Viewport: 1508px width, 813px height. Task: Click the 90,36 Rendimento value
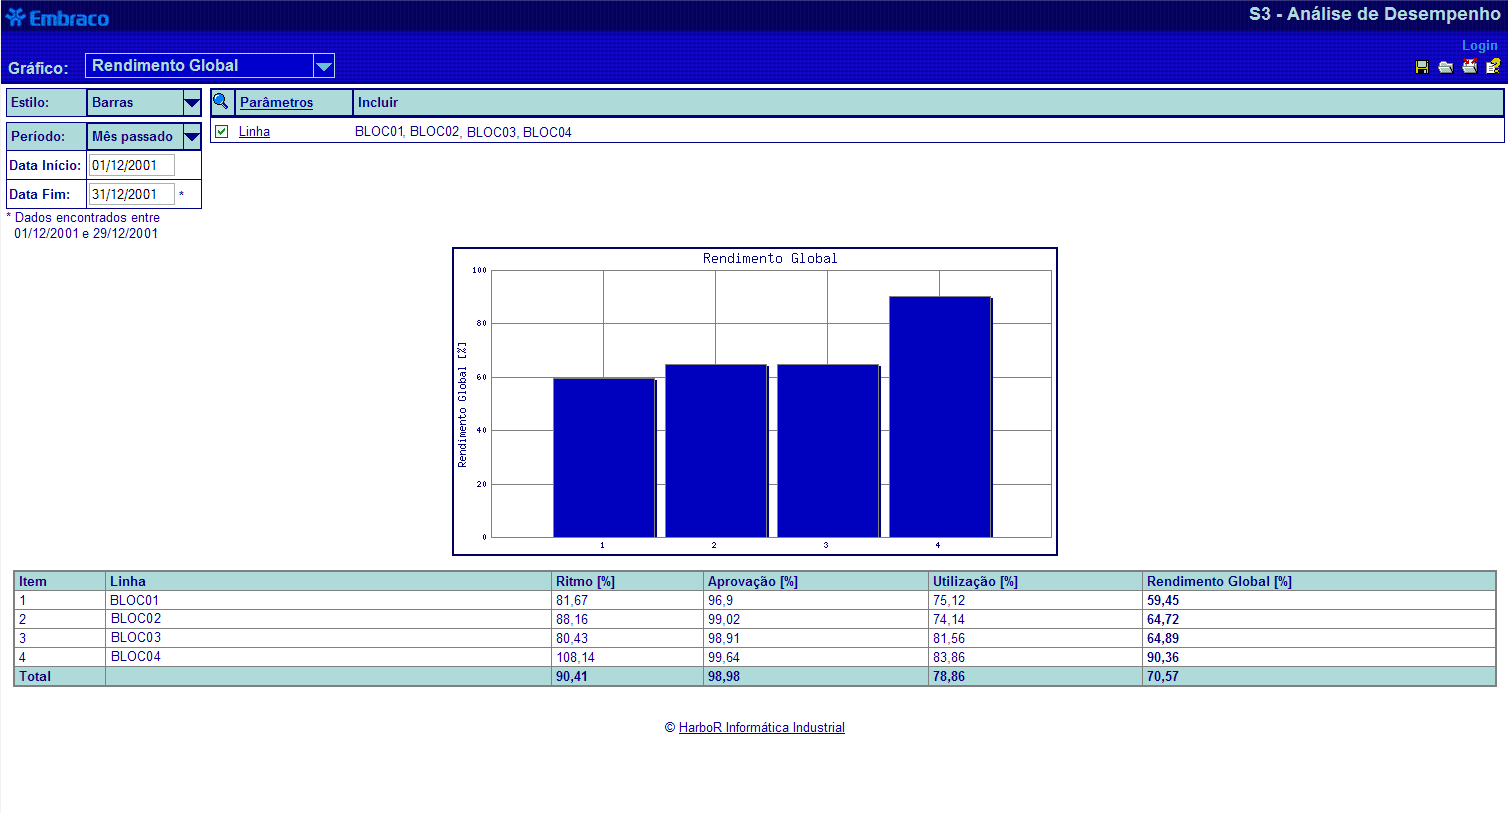tap(1163, 657)
